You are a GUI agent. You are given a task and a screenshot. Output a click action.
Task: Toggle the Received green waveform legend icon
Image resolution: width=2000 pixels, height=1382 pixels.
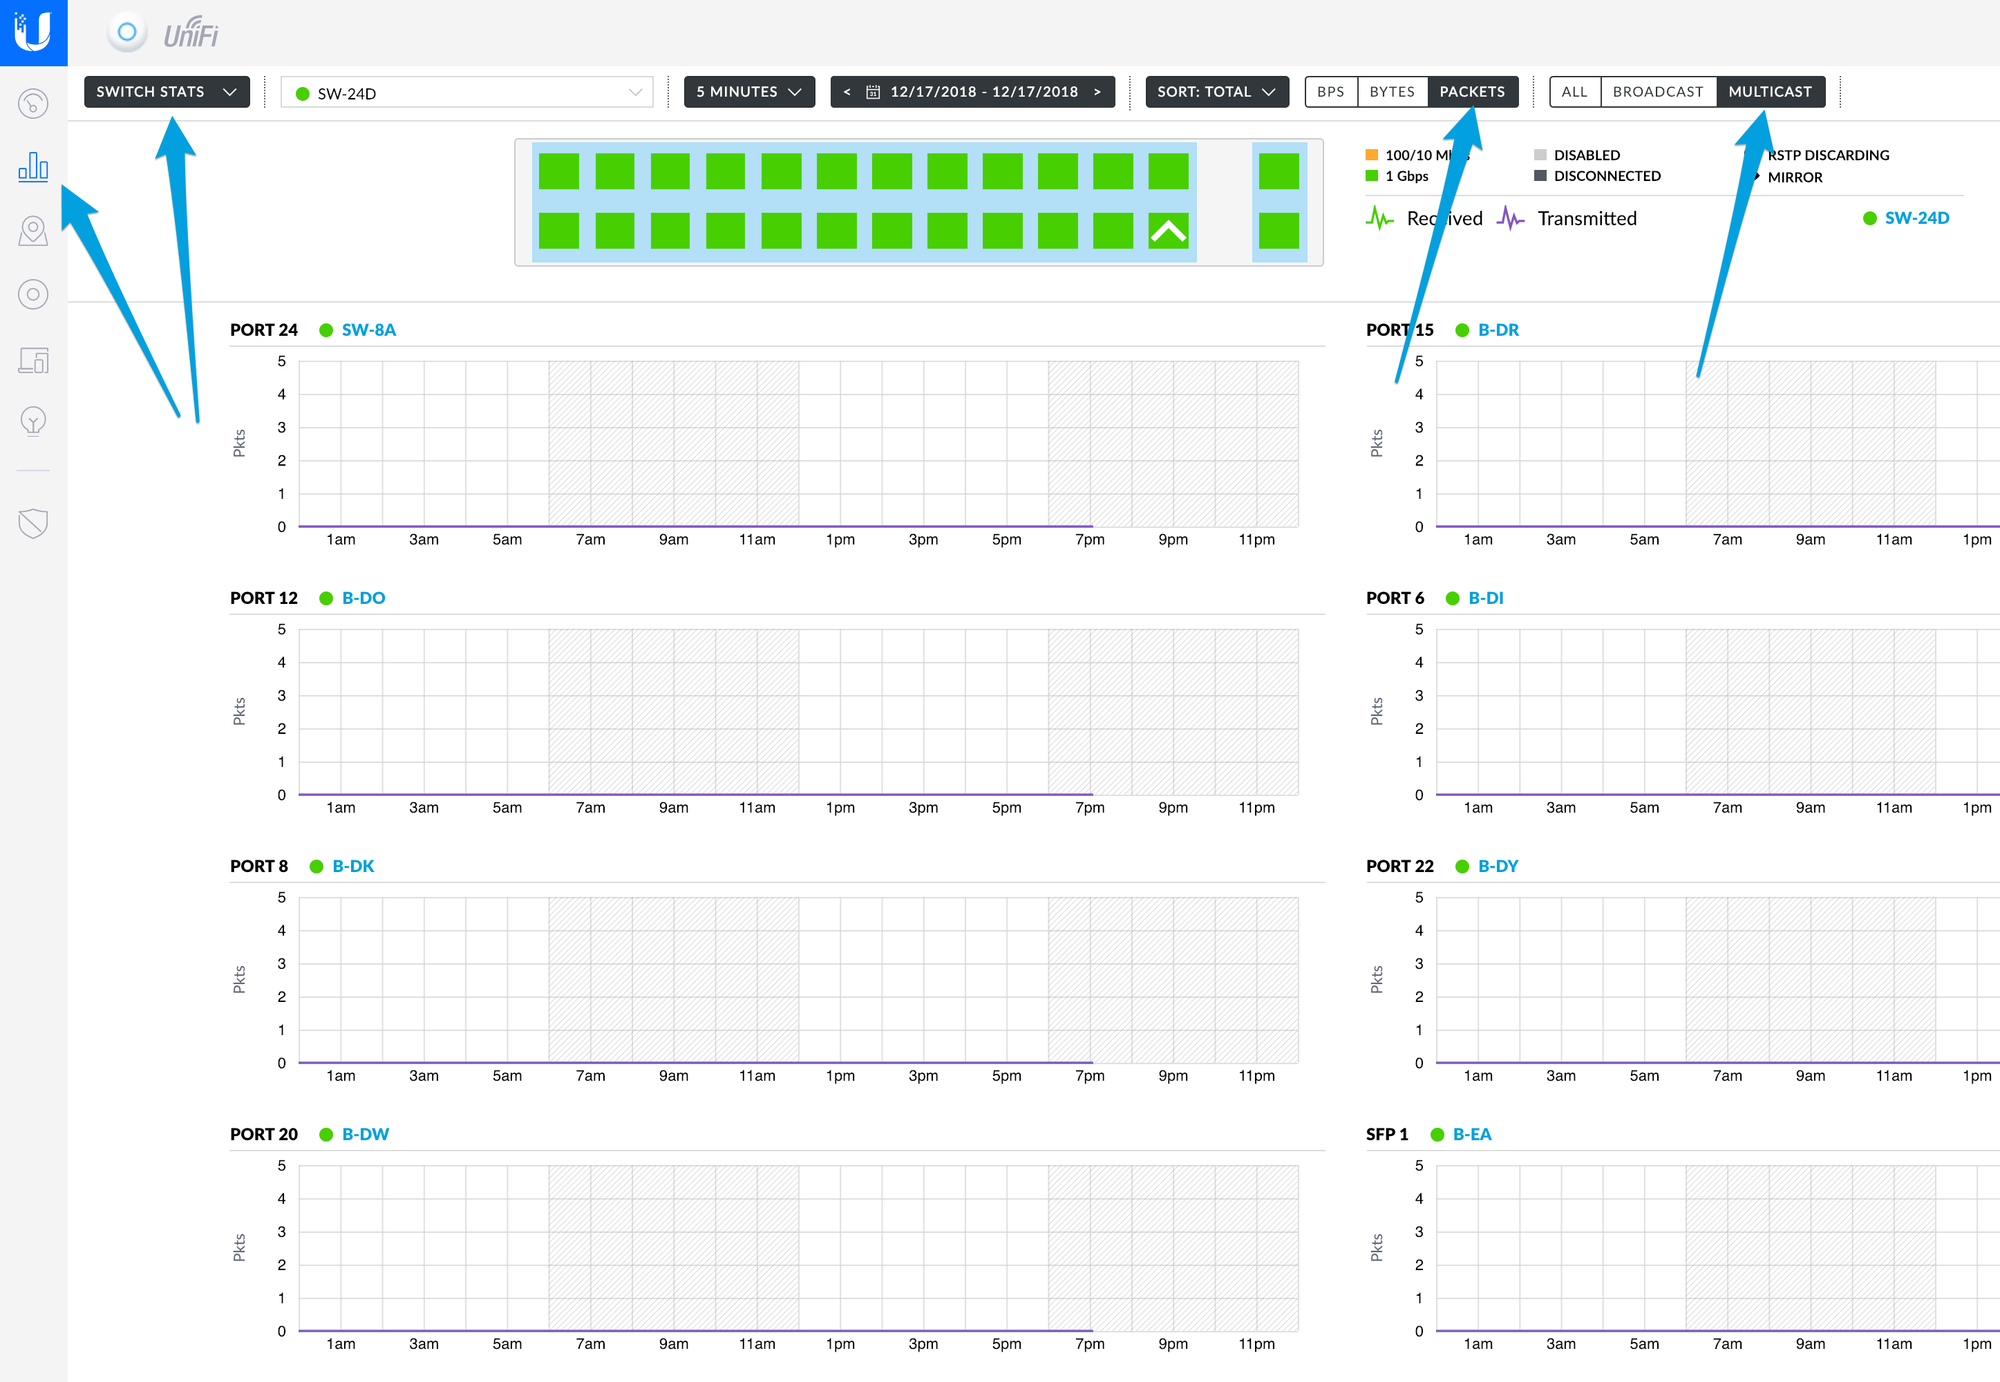point(1380,218)
